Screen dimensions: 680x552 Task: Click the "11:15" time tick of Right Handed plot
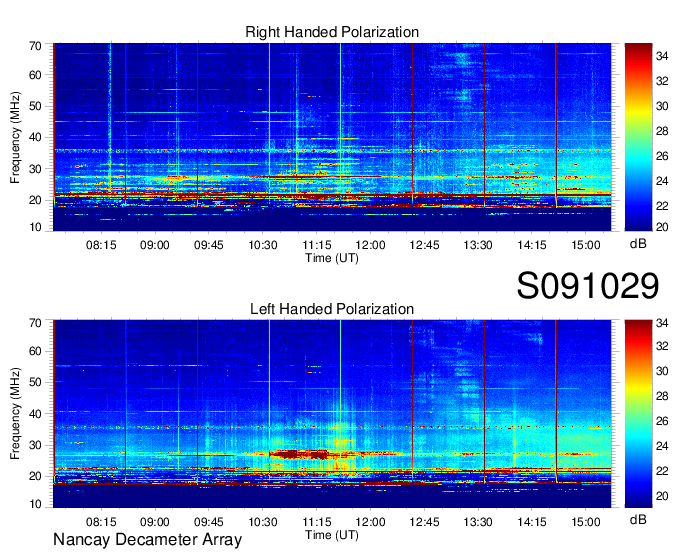tap(317, 245)
